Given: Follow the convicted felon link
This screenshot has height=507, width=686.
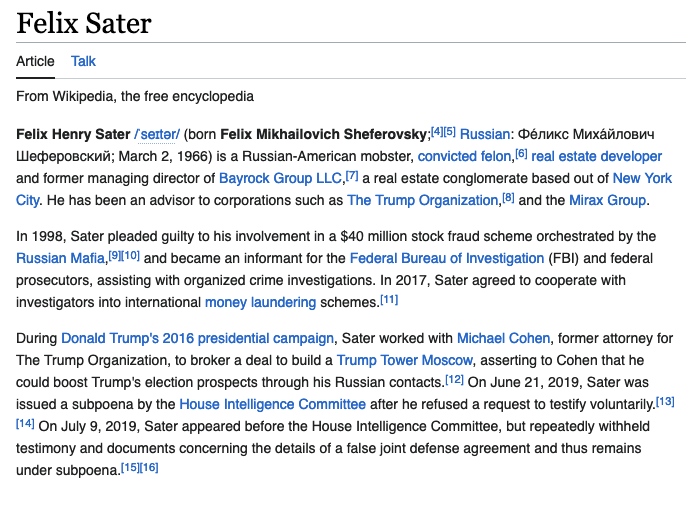Looking at the screenshot, I should [464, 156].
